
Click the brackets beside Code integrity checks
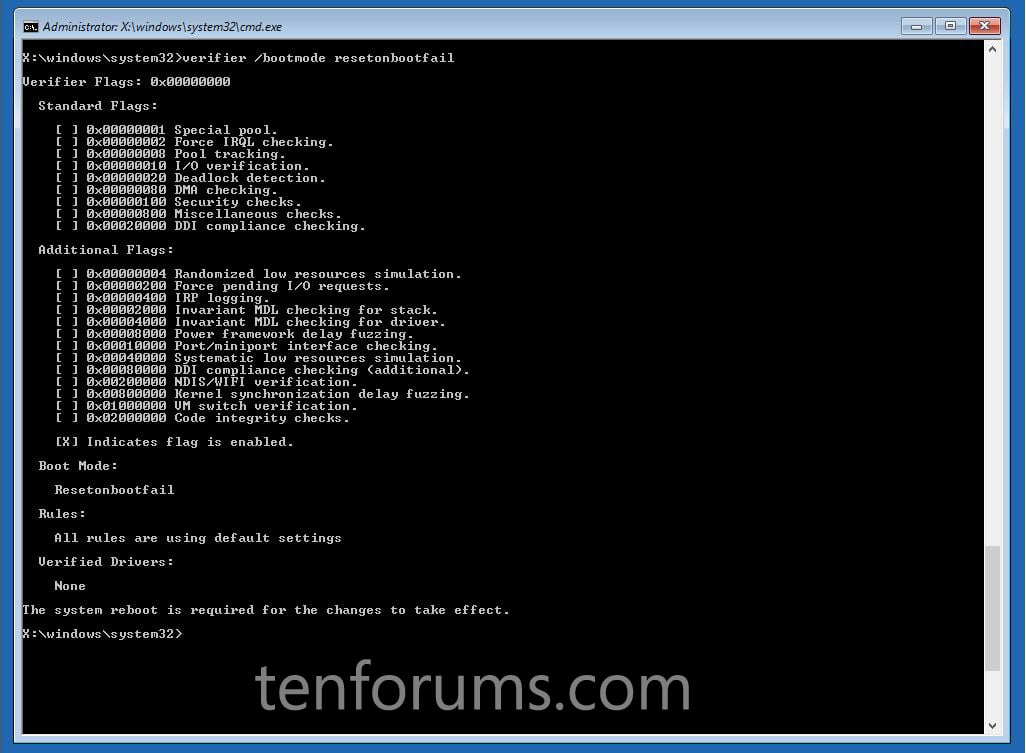pos(67,418)
